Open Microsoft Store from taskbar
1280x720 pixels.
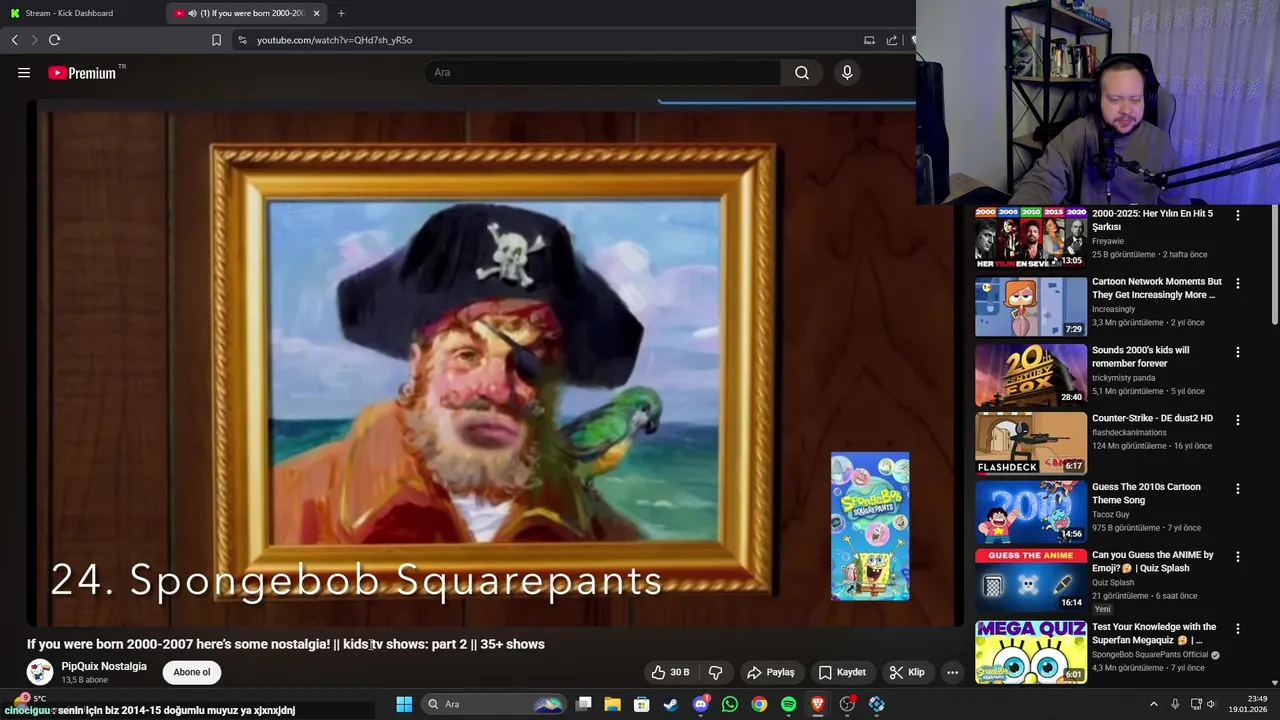pyautogui.click(x=642, y=704)
